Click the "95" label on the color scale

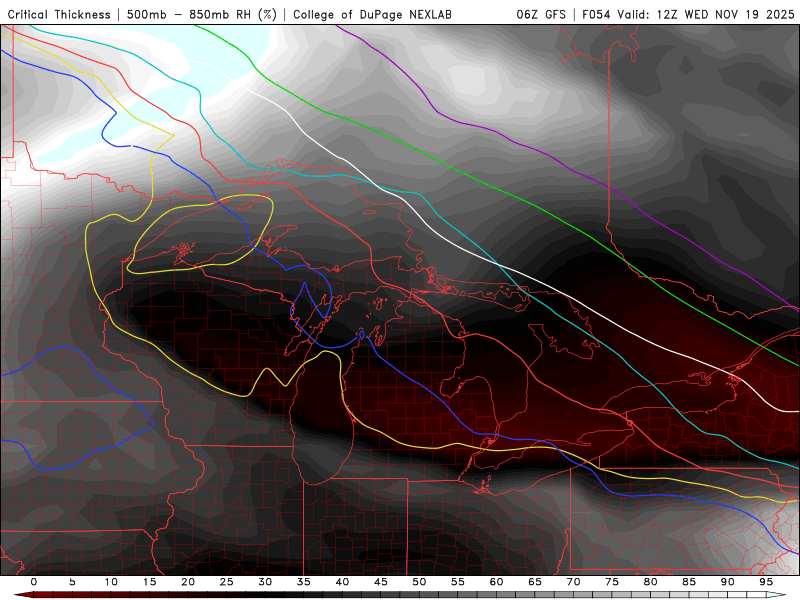[766, 582]
